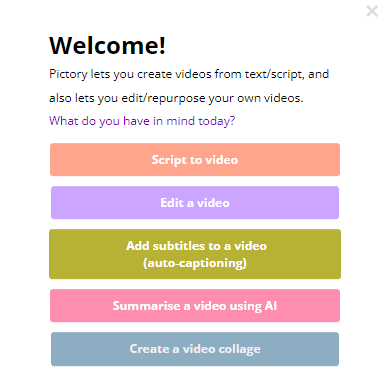This screenshot has width=391, height=379.
Task: Choose the Script to video option
Action: [195, 160]
